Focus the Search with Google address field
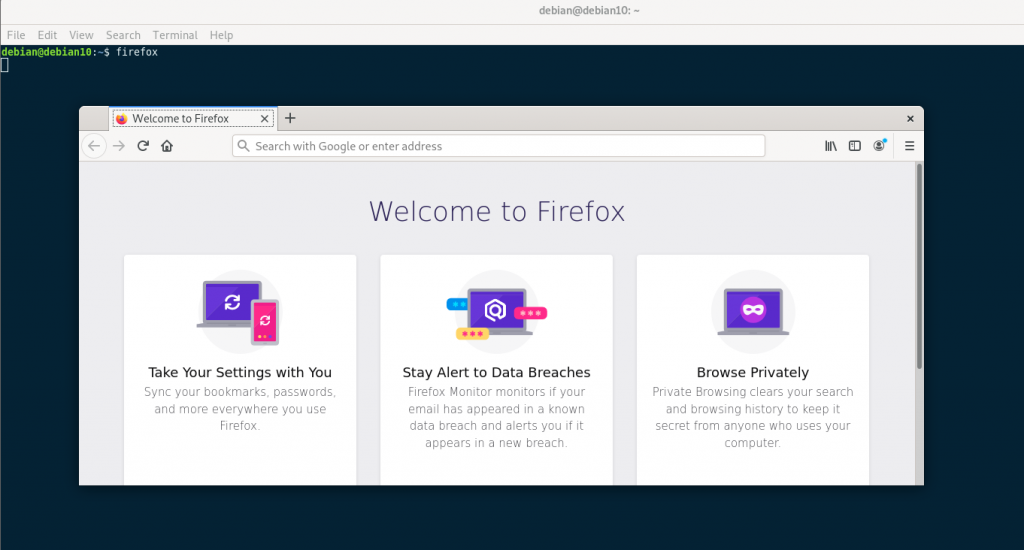Image resolution: width=1024 pixels, height=550 pixels. (x=498, y=146)
